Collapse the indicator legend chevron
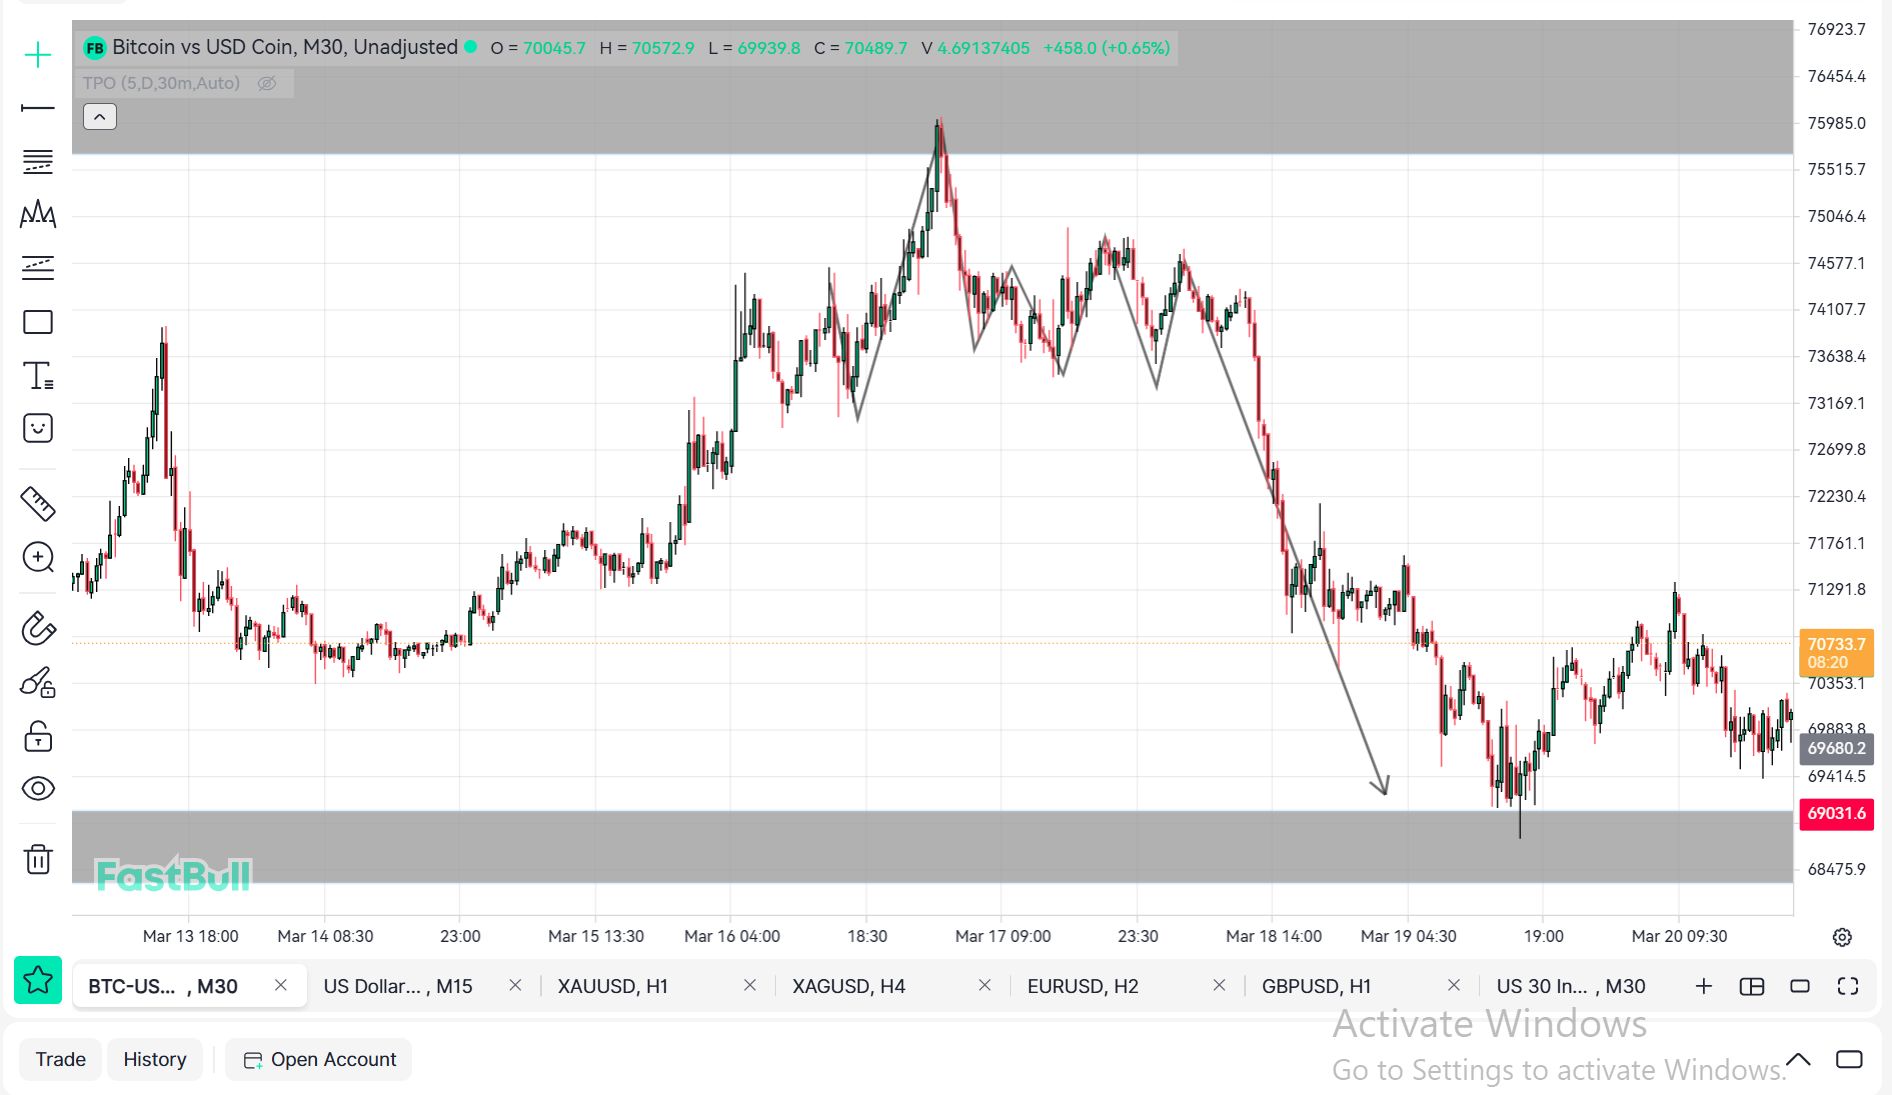The height and width of the screenshot is (1095, 1892). pos(100,117)
